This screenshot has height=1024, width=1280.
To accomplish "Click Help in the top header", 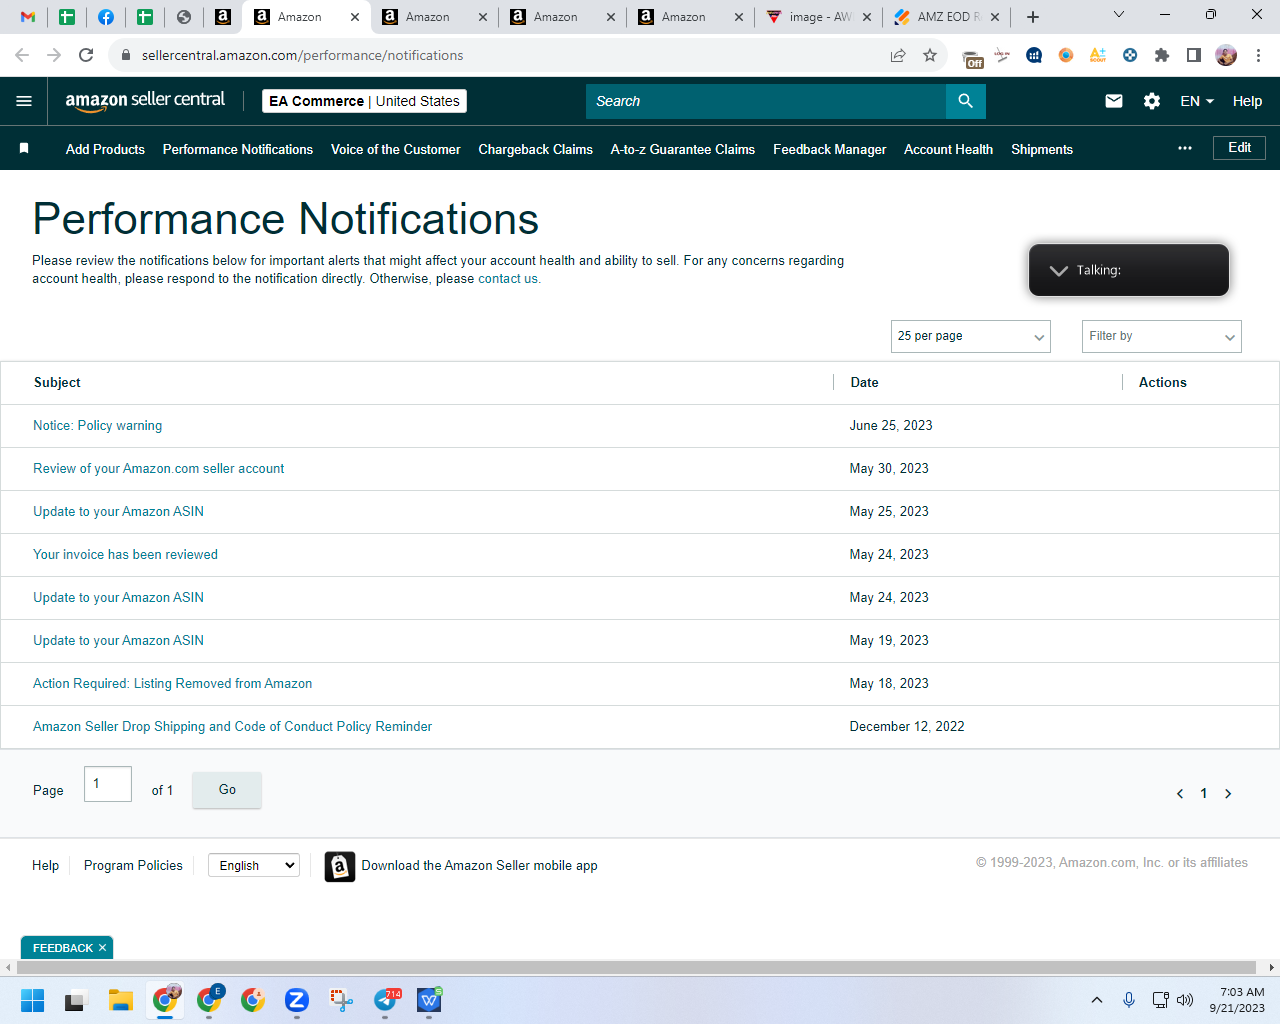I will point(1247,101).
